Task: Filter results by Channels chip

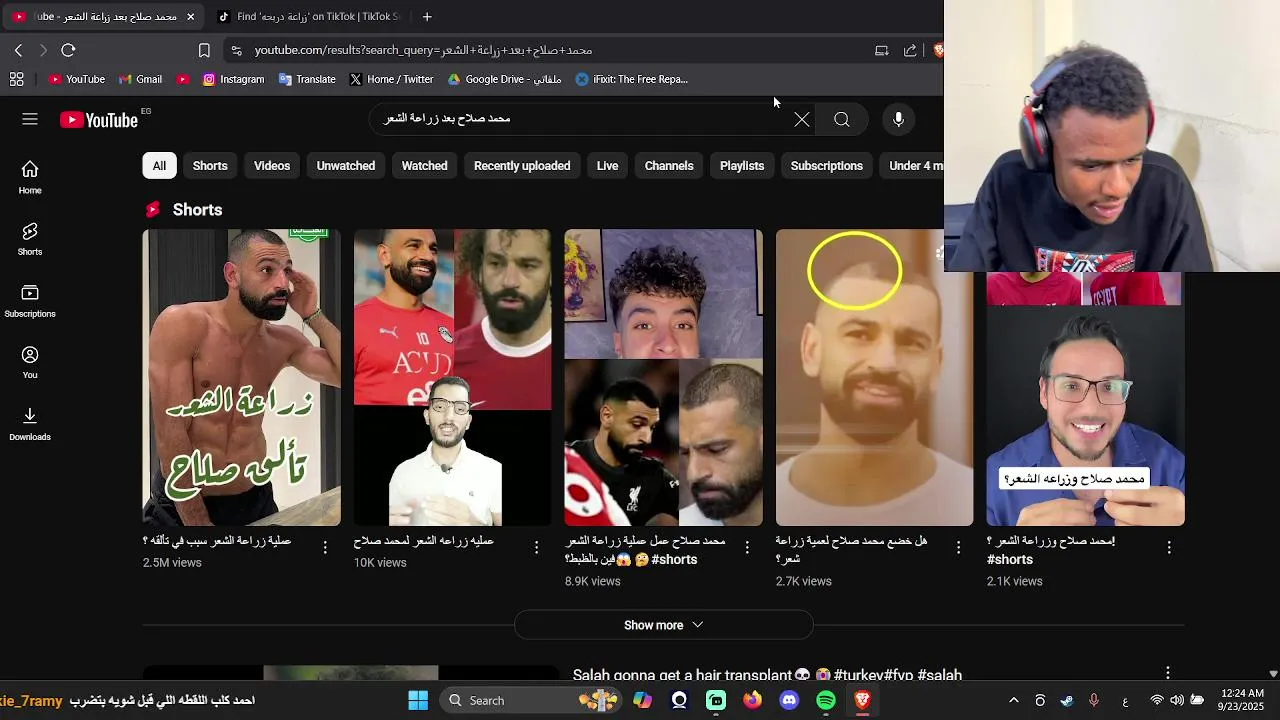Action: tap(669, 166)
